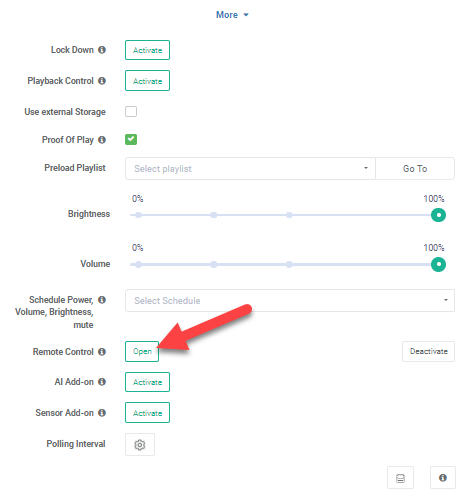Open the Polling Interval gear settings
This screenshot has width=467, height=501.
click(x=140, y=444)
